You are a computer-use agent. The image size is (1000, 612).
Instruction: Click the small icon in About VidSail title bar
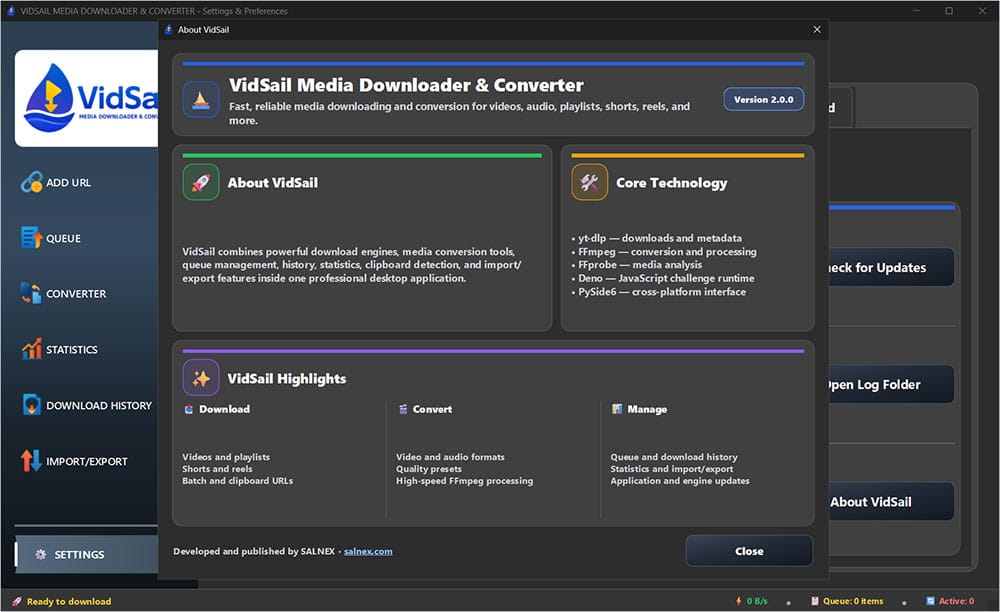click(x=168, y=29)
